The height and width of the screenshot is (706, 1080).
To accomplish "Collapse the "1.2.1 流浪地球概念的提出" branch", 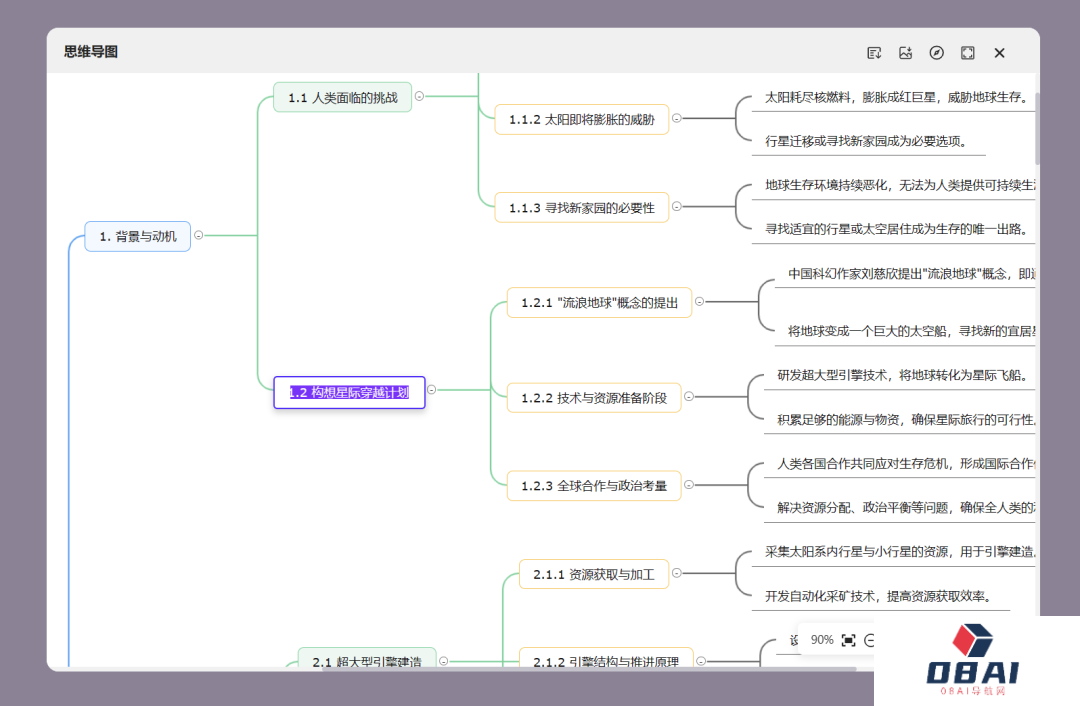I will [697, 302].
